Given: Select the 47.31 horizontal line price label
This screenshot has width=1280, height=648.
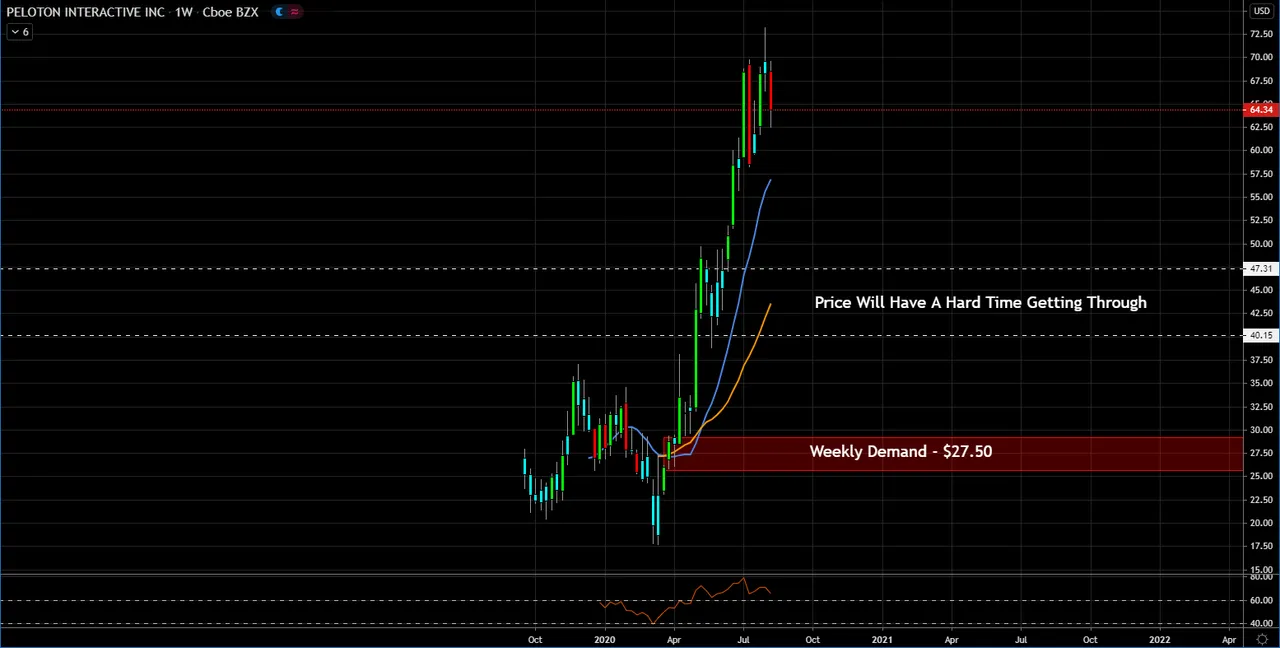Looking at the screenshot, I should tap(1261, 269).
